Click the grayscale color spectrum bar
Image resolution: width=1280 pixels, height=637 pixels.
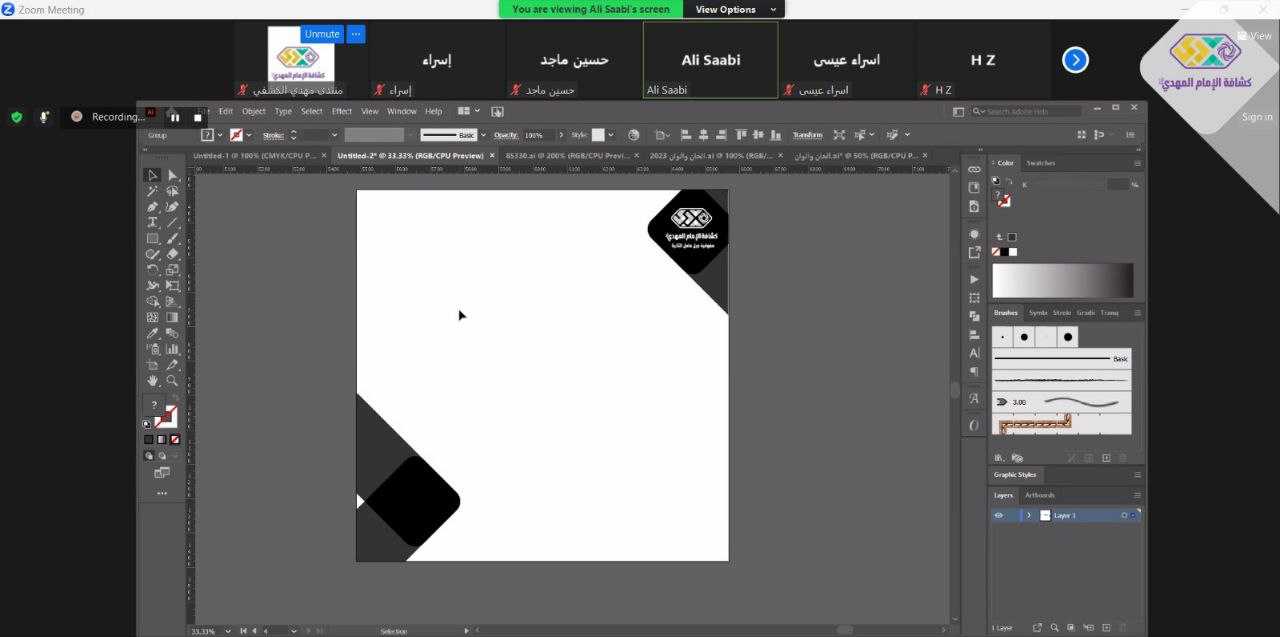1062,280
